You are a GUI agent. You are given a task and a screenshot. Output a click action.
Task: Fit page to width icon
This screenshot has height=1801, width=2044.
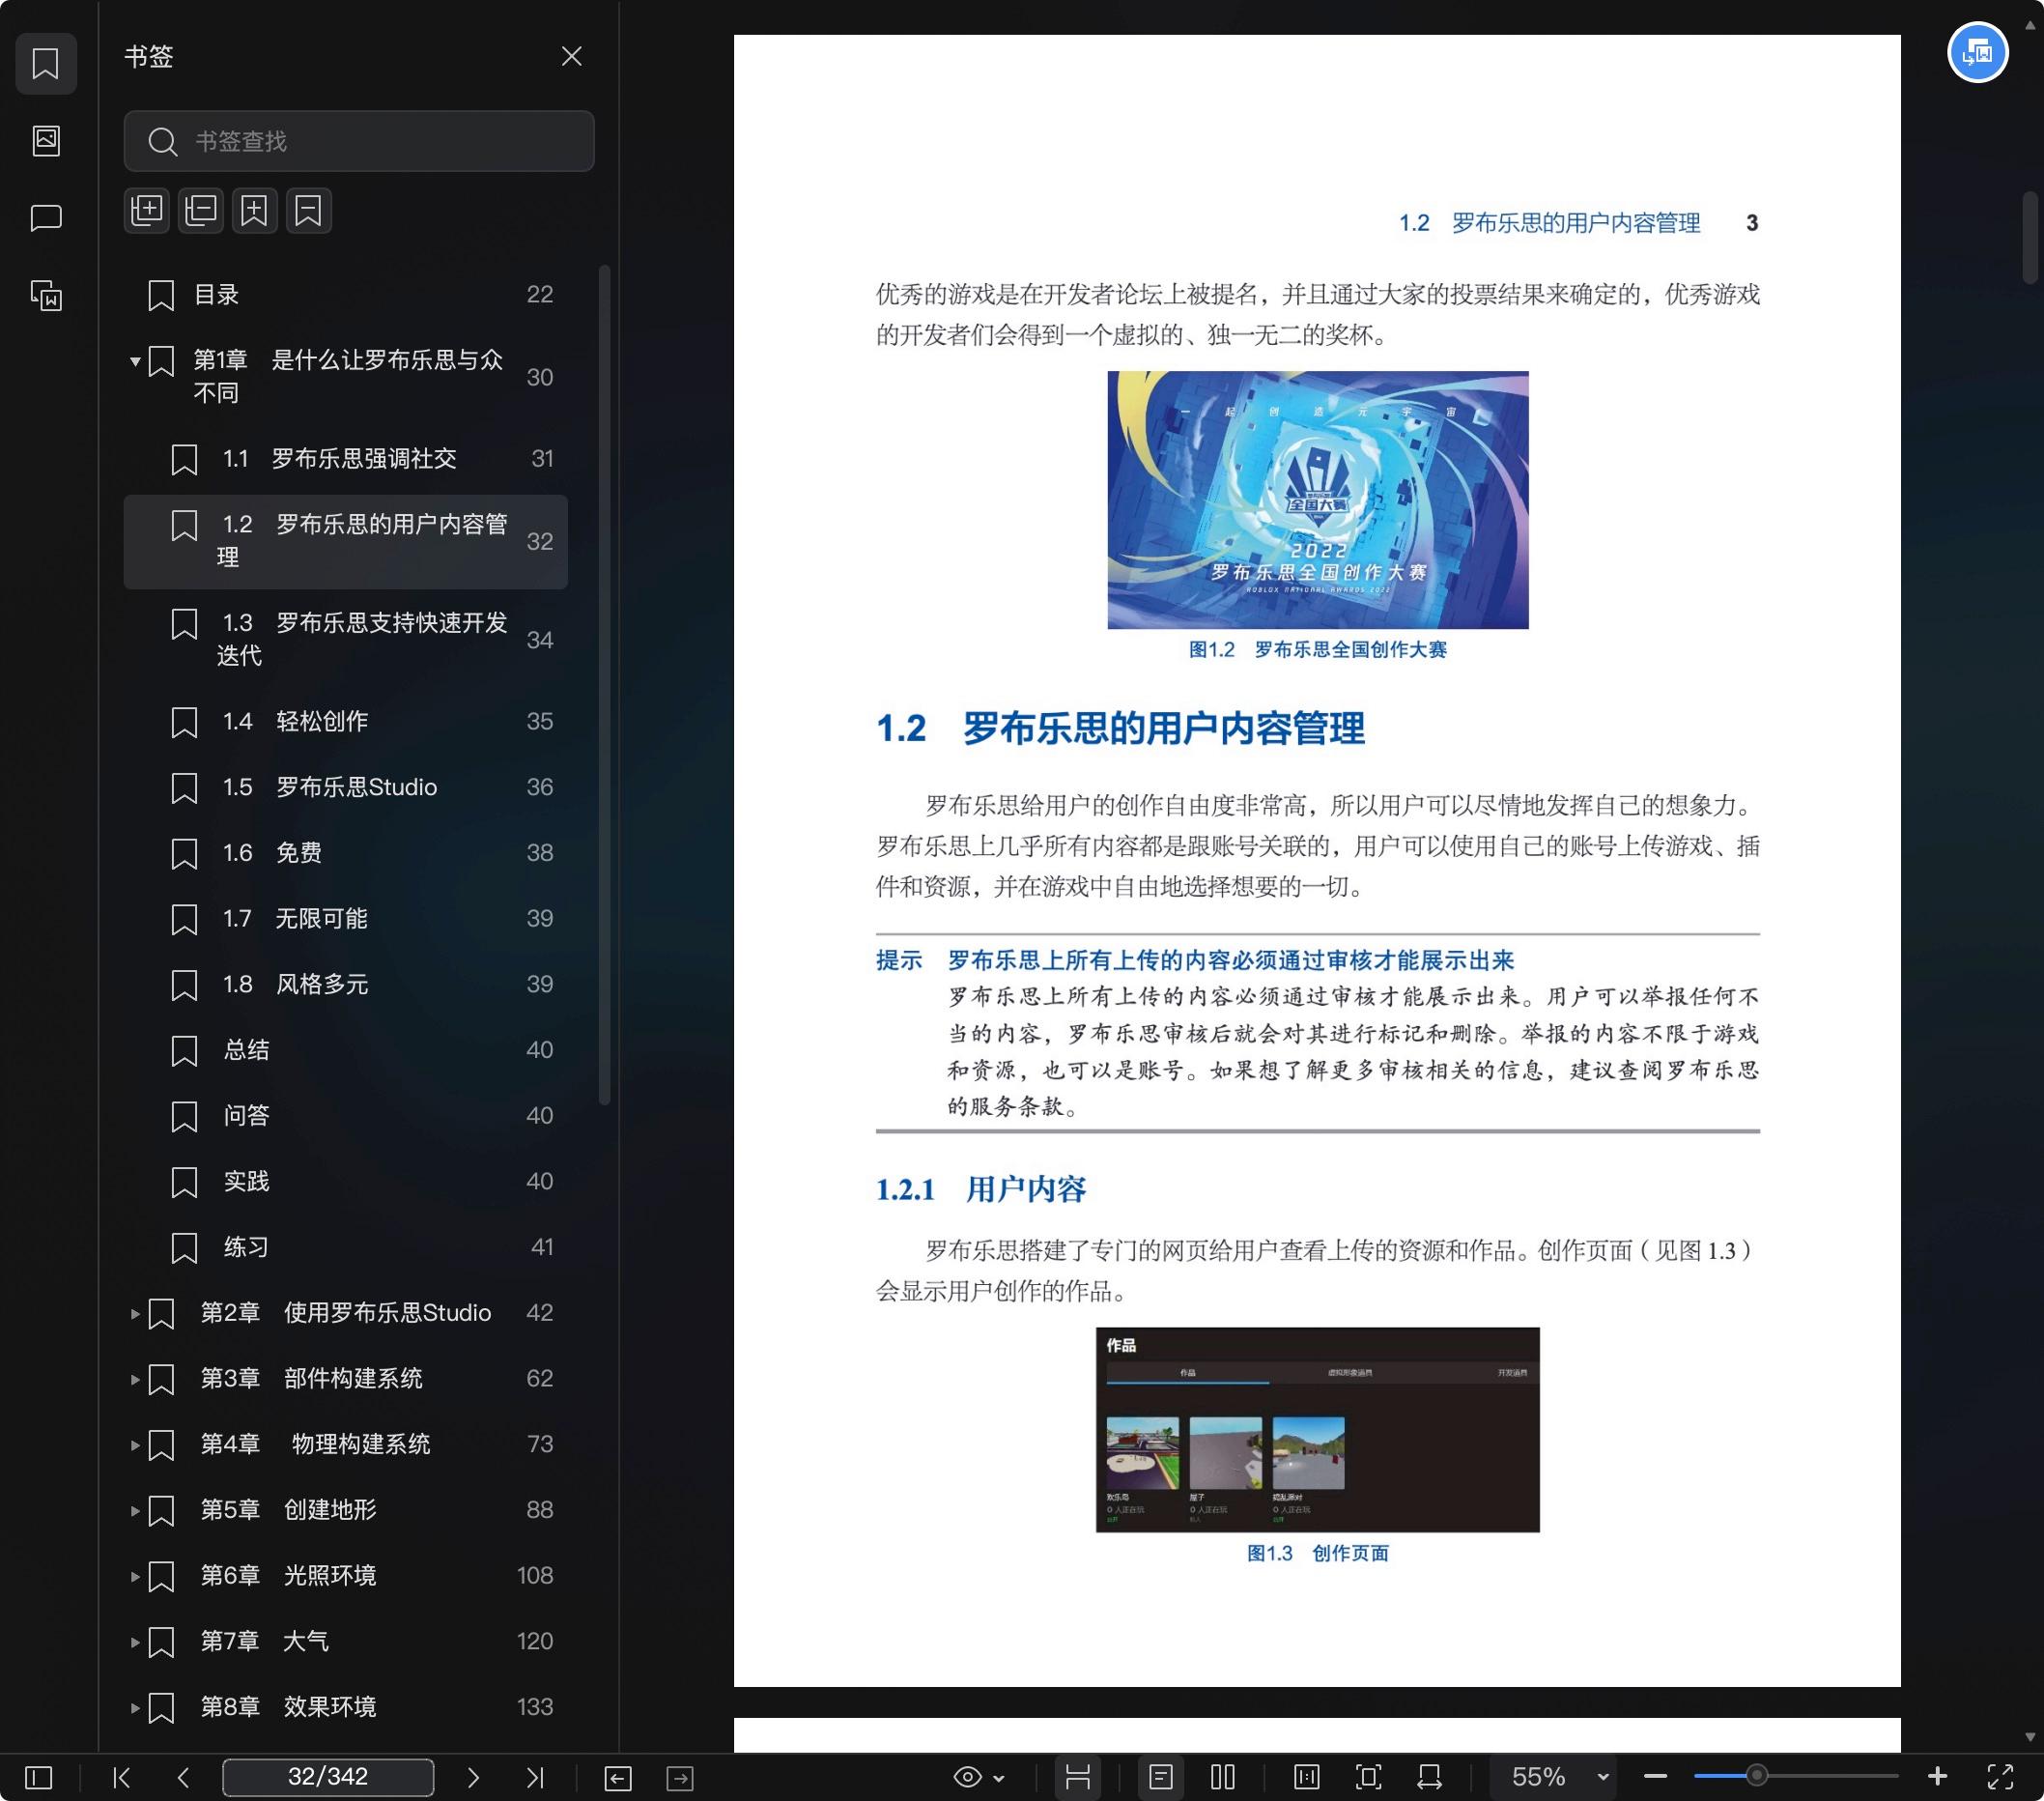click(x=1430, y=1777)
